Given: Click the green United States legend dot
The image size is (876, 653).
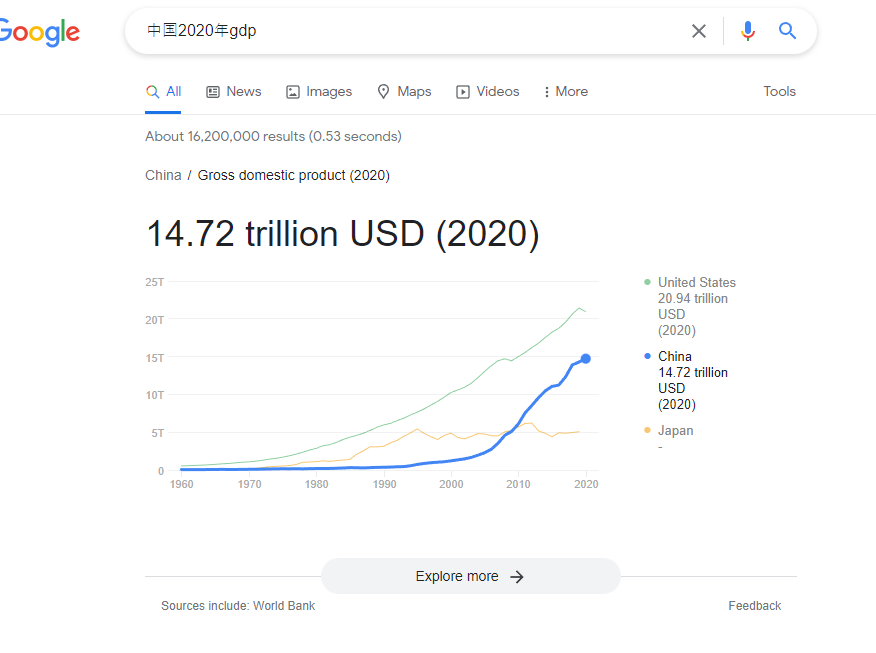Looking at the screenshot, I should (648, 282).
